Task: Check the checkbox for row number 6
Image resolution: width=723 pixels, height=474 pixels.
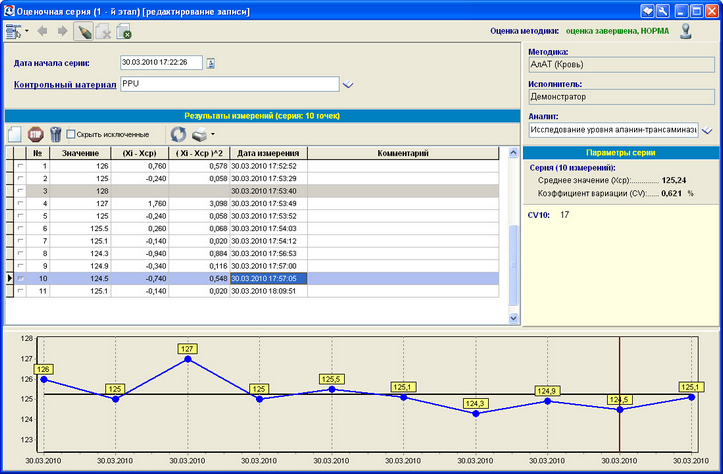Action: [20, 229]
